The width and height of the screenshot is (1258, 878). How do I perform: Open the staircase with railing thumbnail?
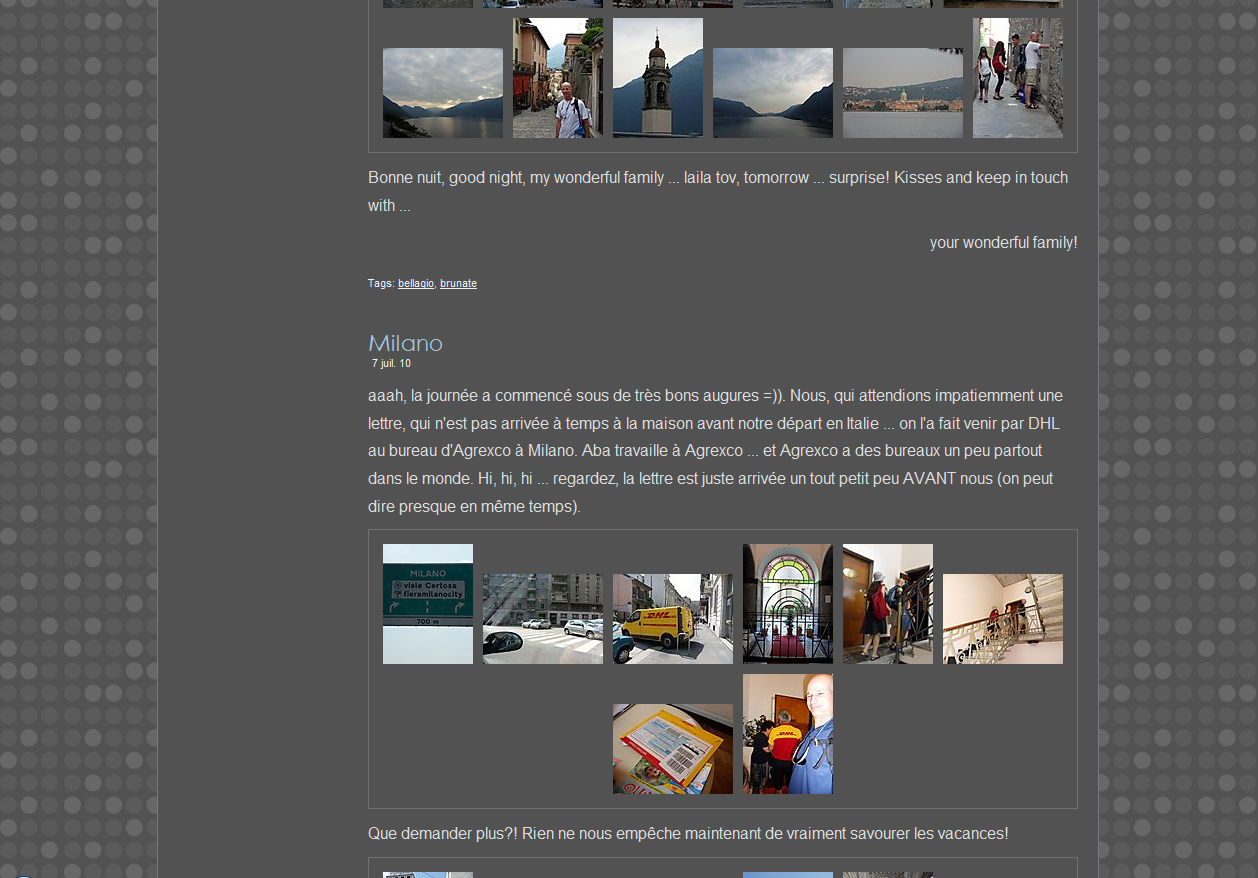[1002, 619]
